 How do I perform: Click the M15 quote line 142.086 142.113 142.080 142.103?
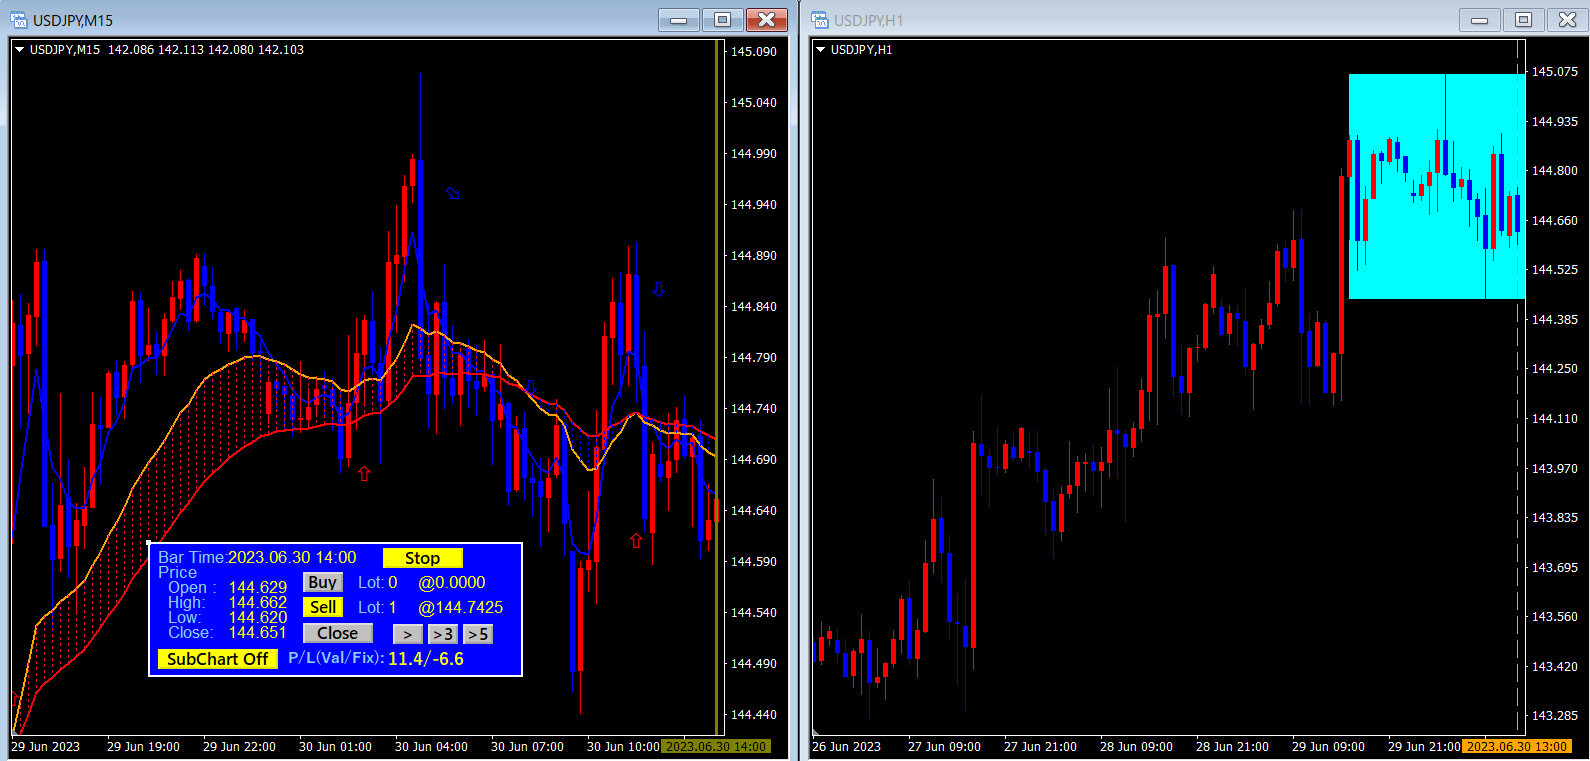click(x=206, y=49)
